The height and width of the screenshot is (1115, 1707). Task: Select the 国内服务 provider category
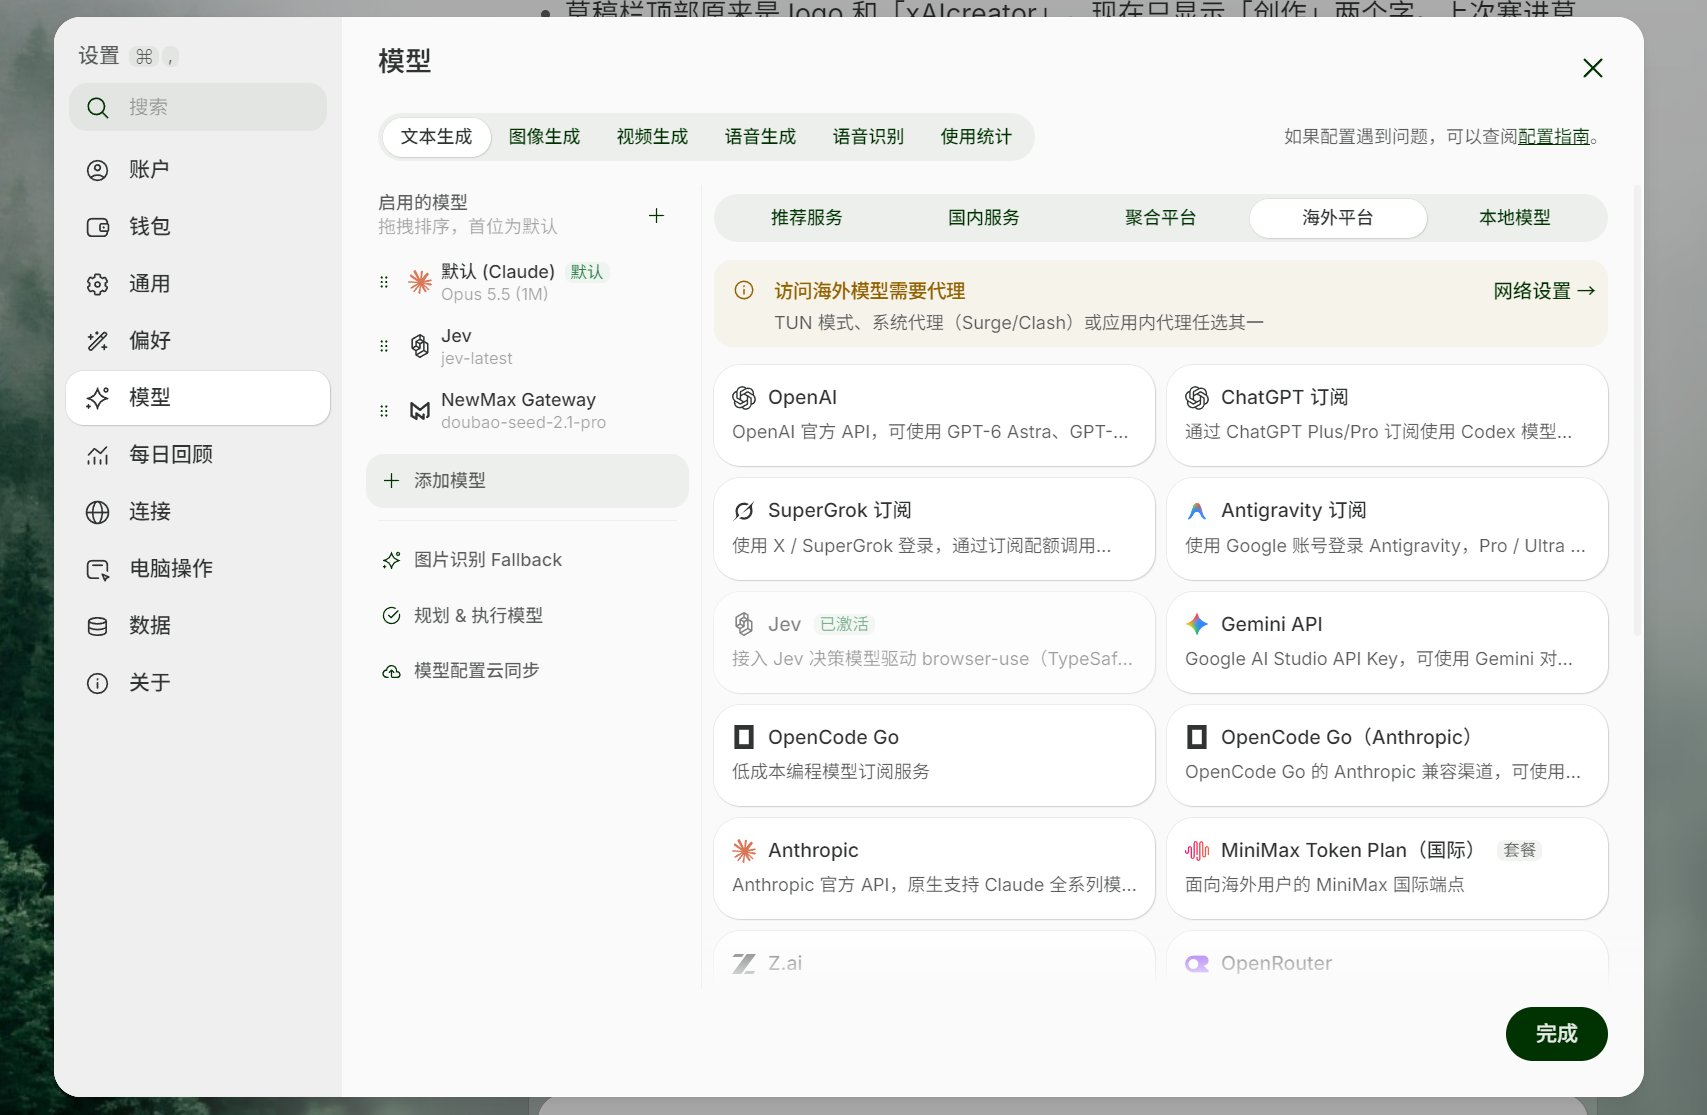click(984, 218)
